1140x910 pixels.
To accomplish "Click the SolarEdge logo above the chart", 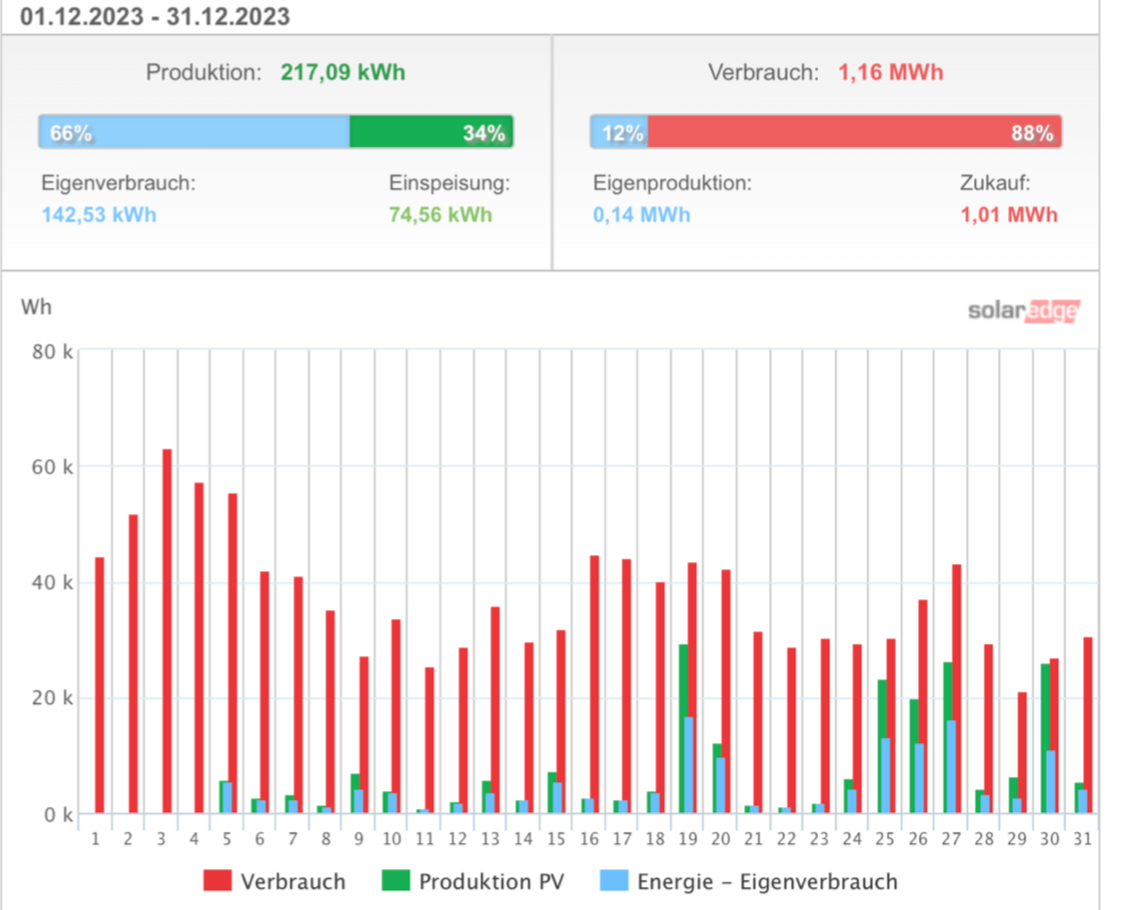I will (1023, 311).
